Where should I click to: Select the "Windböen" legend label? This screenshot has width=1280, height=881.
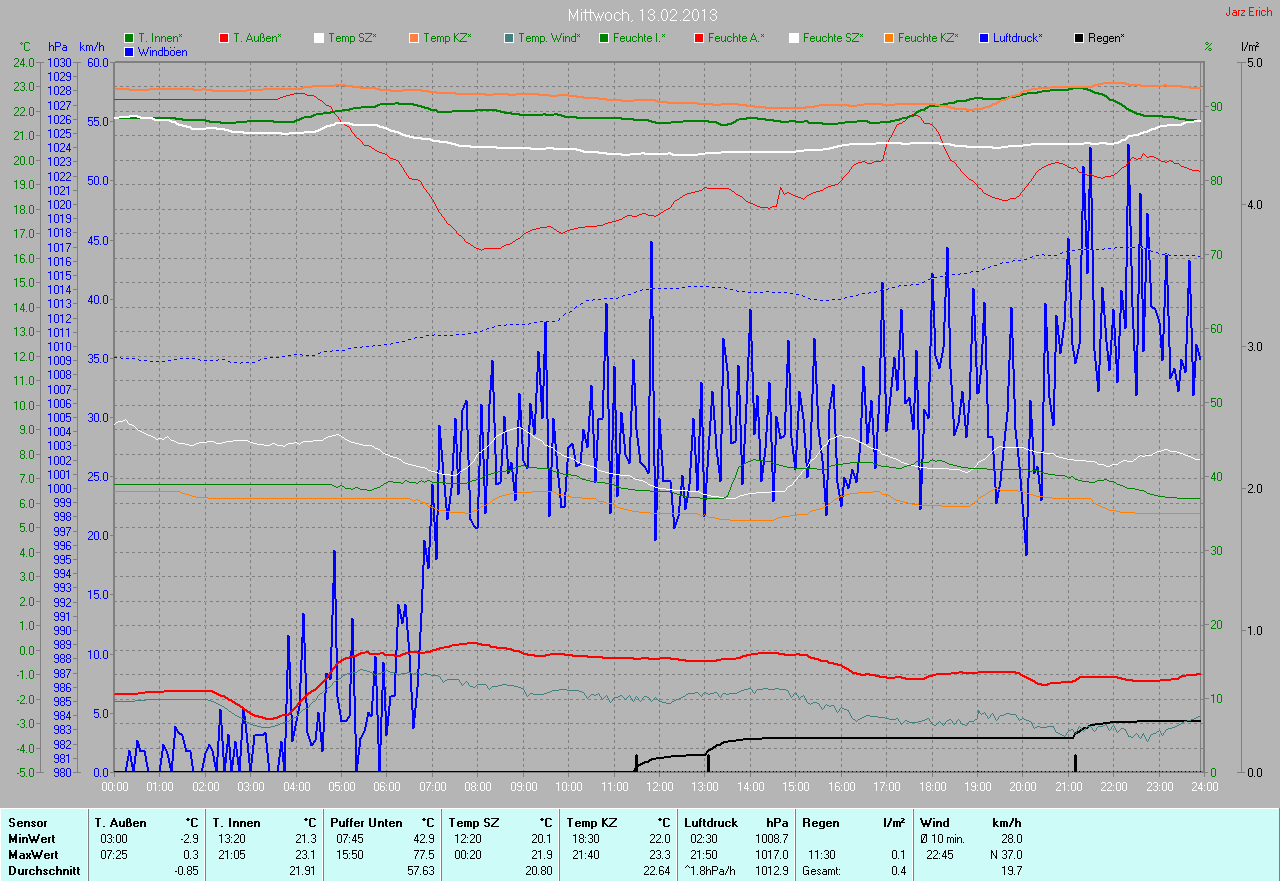click(162, 51)
